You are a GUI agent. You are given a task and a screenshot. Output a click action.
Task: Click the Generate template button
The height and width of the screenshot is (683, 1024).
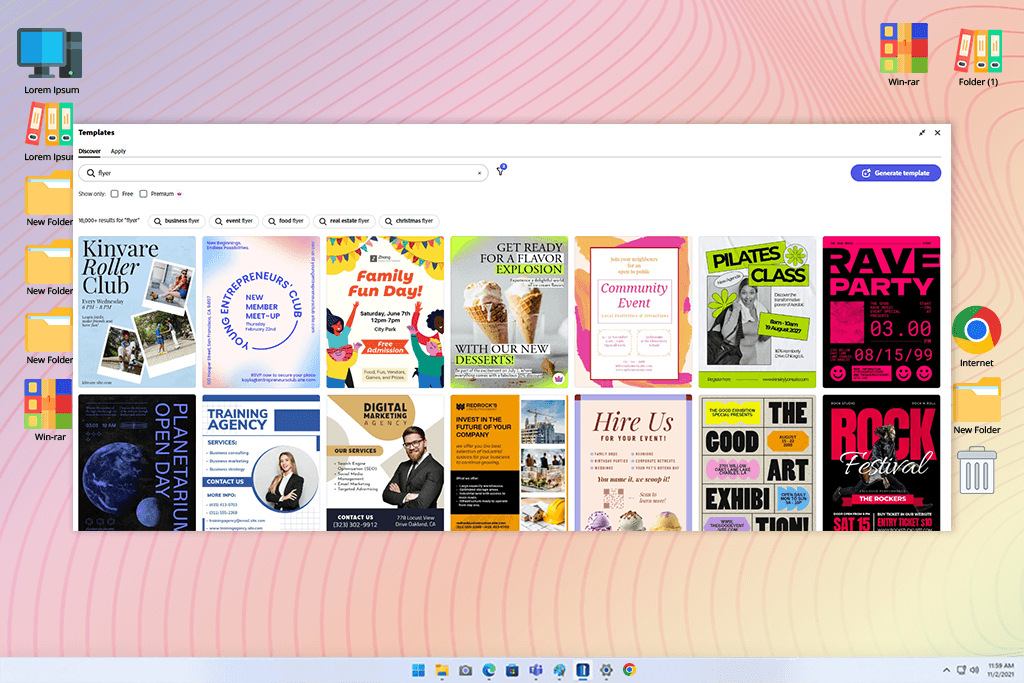point(895,173)
